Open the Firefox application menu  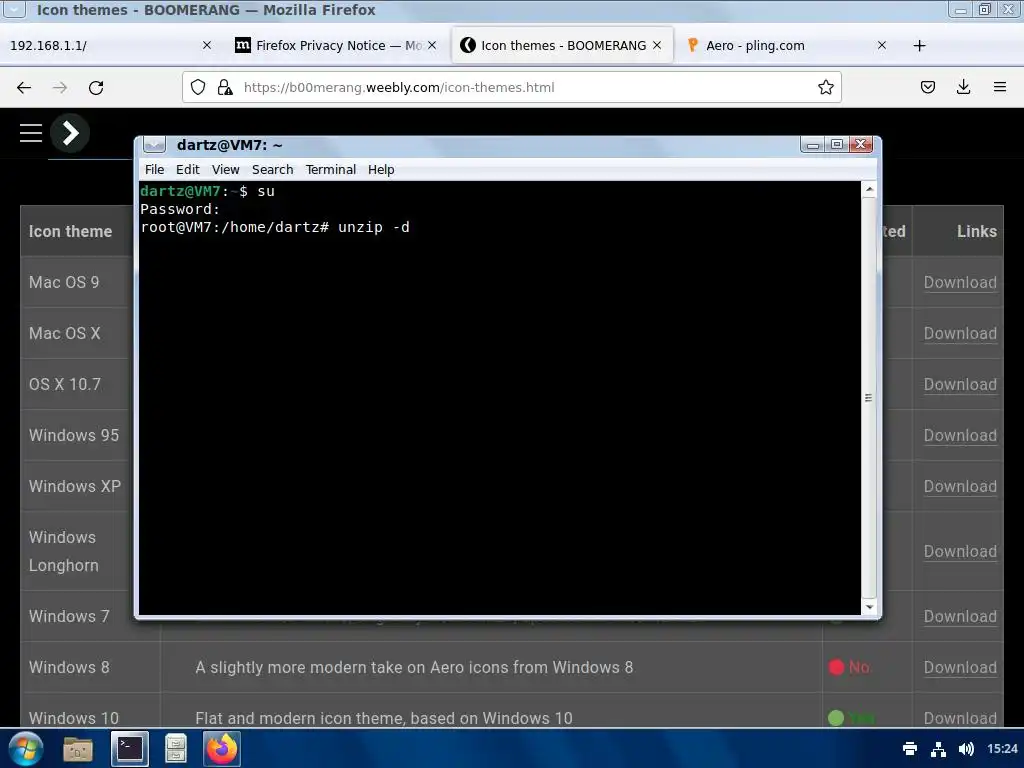(x=1000, y=88)
